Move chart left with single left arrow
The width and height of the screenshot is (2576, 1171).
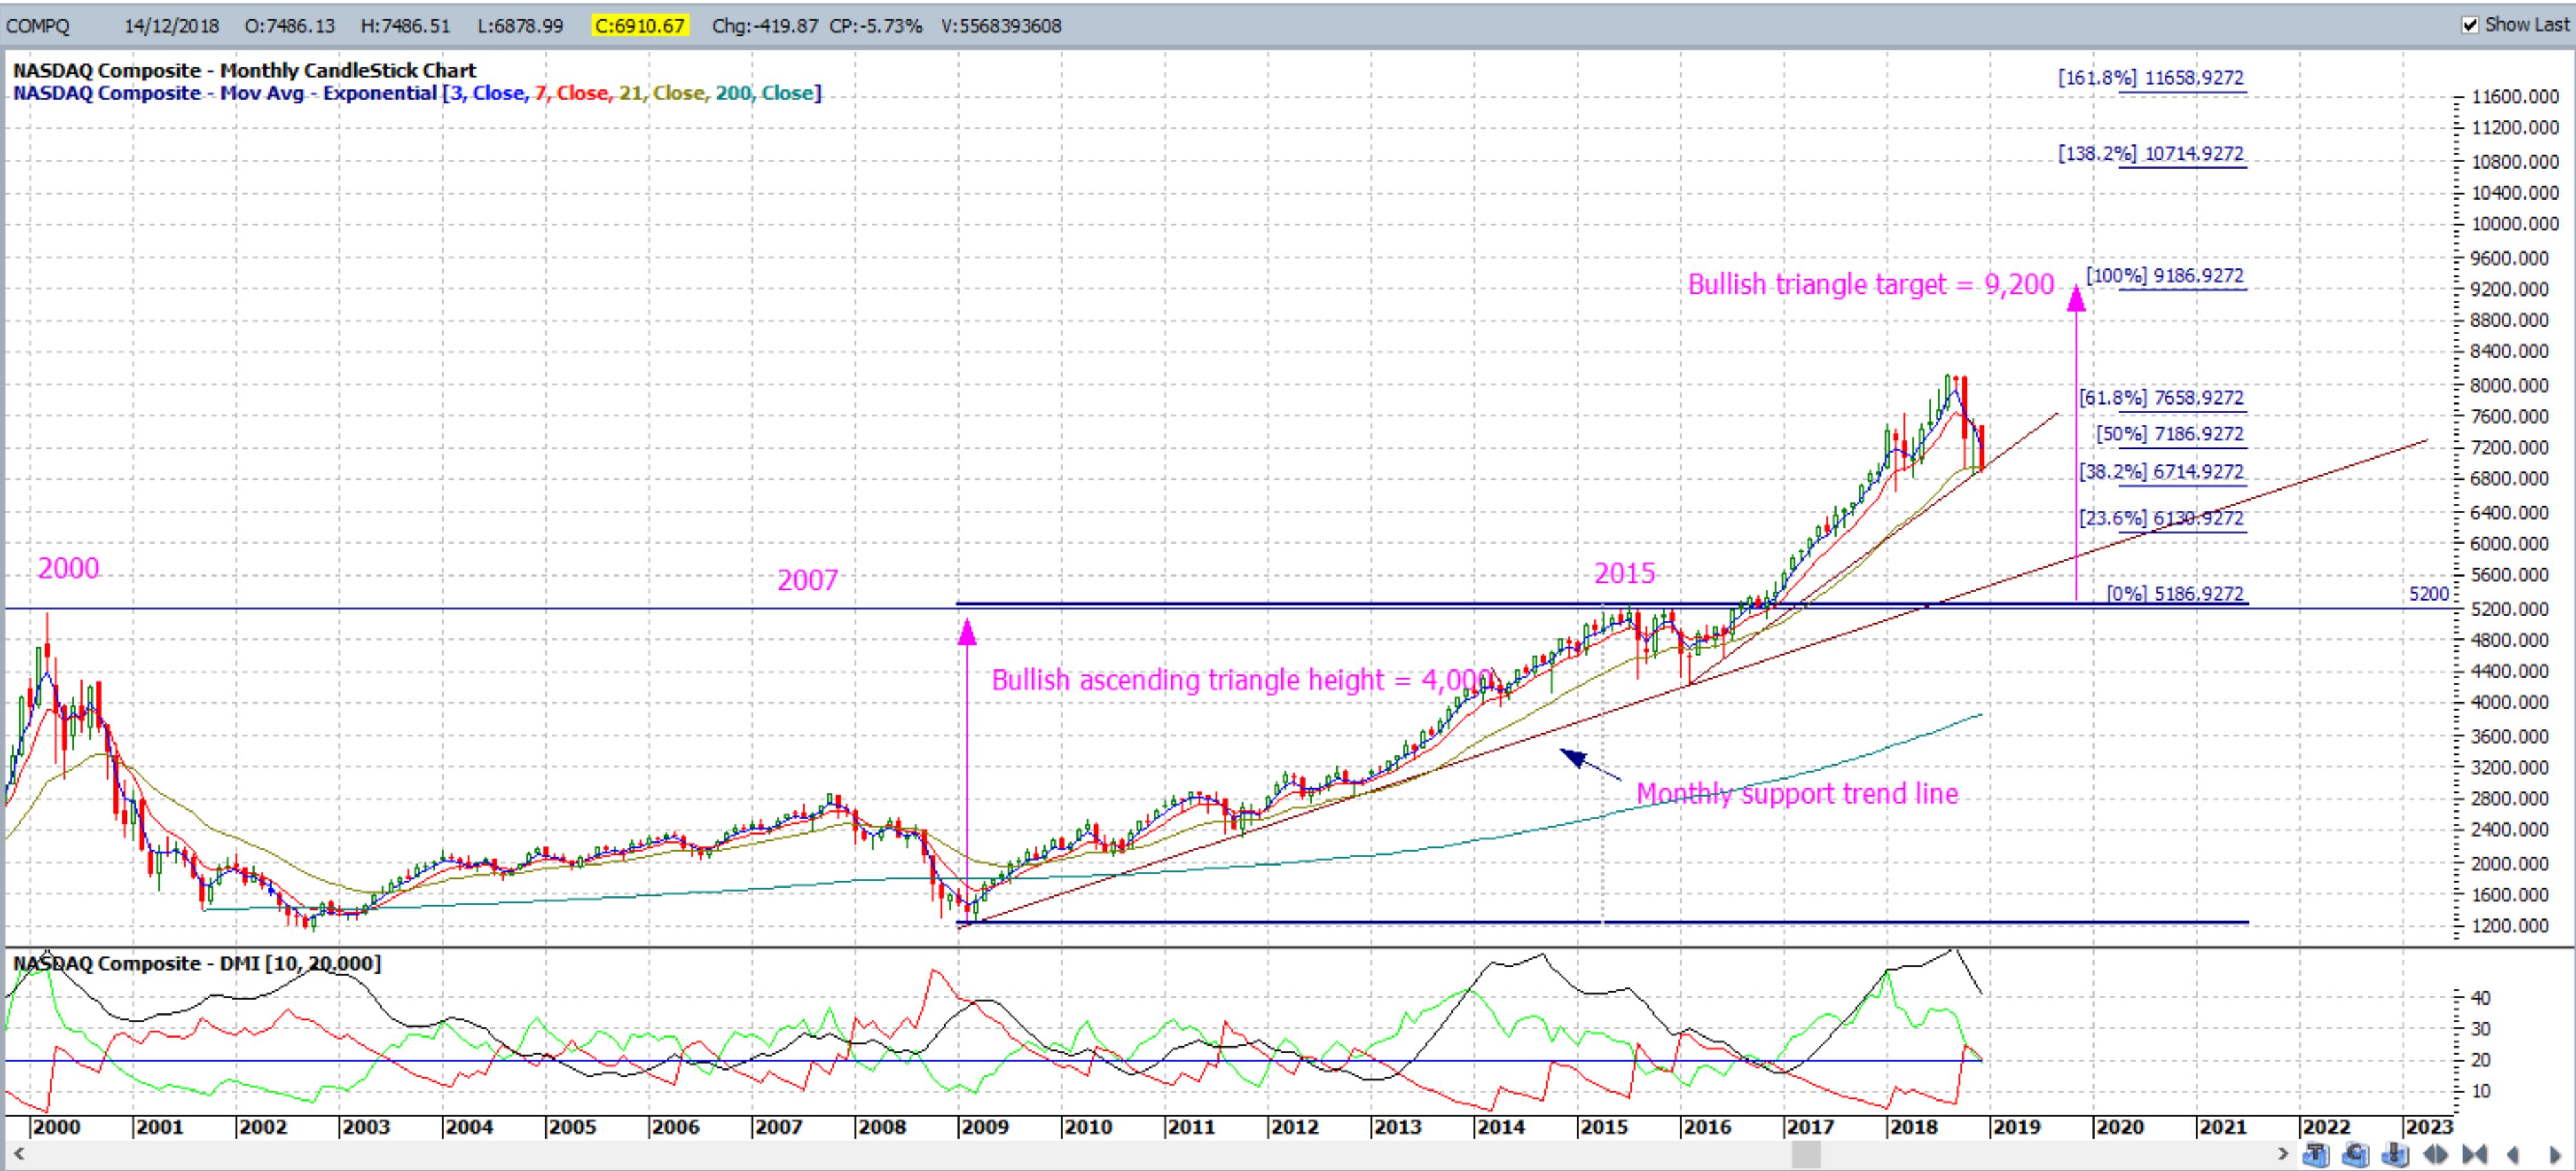coord(2513,1154)
